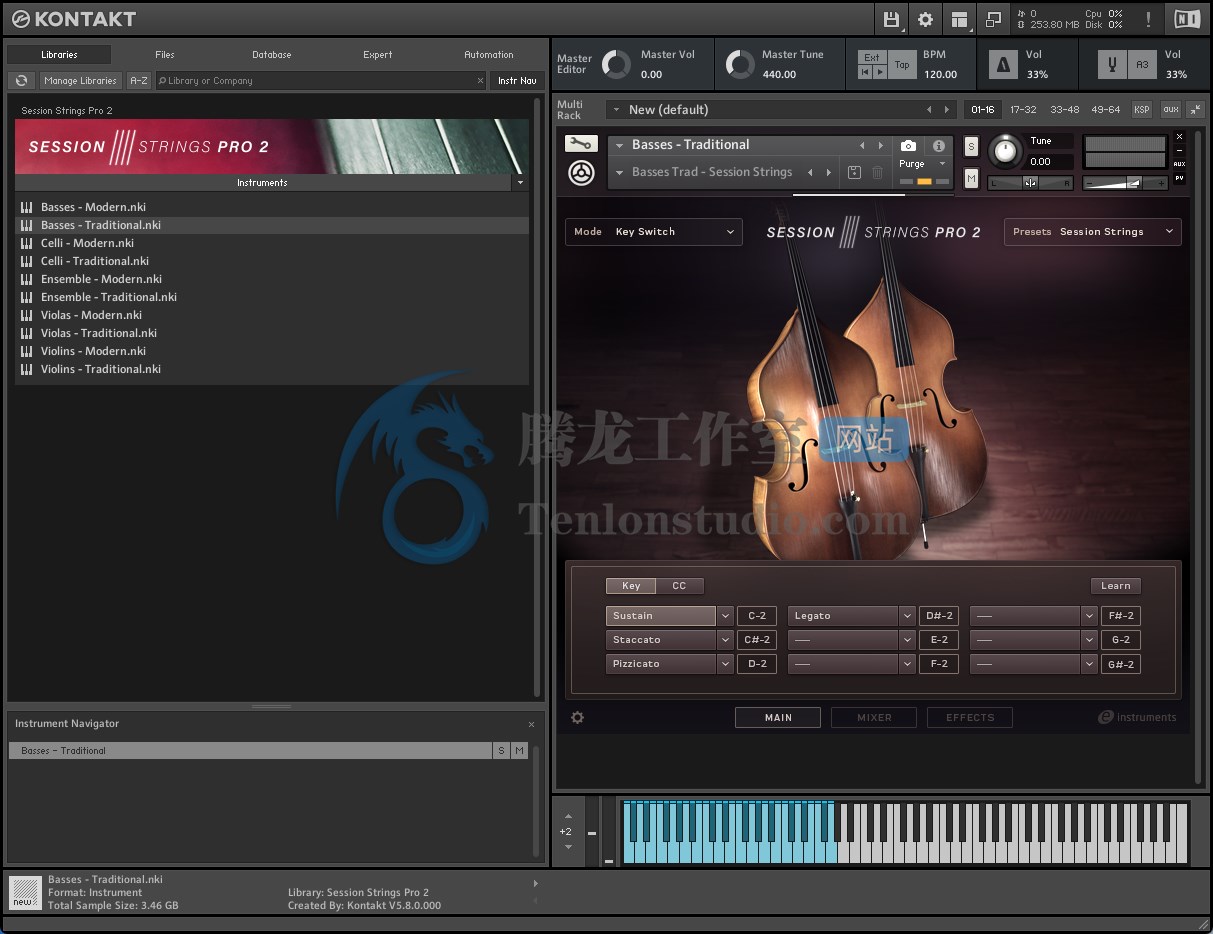Select rack page 17-32
This screenshot has height=934, width=1213.
tap(1023, 109)
